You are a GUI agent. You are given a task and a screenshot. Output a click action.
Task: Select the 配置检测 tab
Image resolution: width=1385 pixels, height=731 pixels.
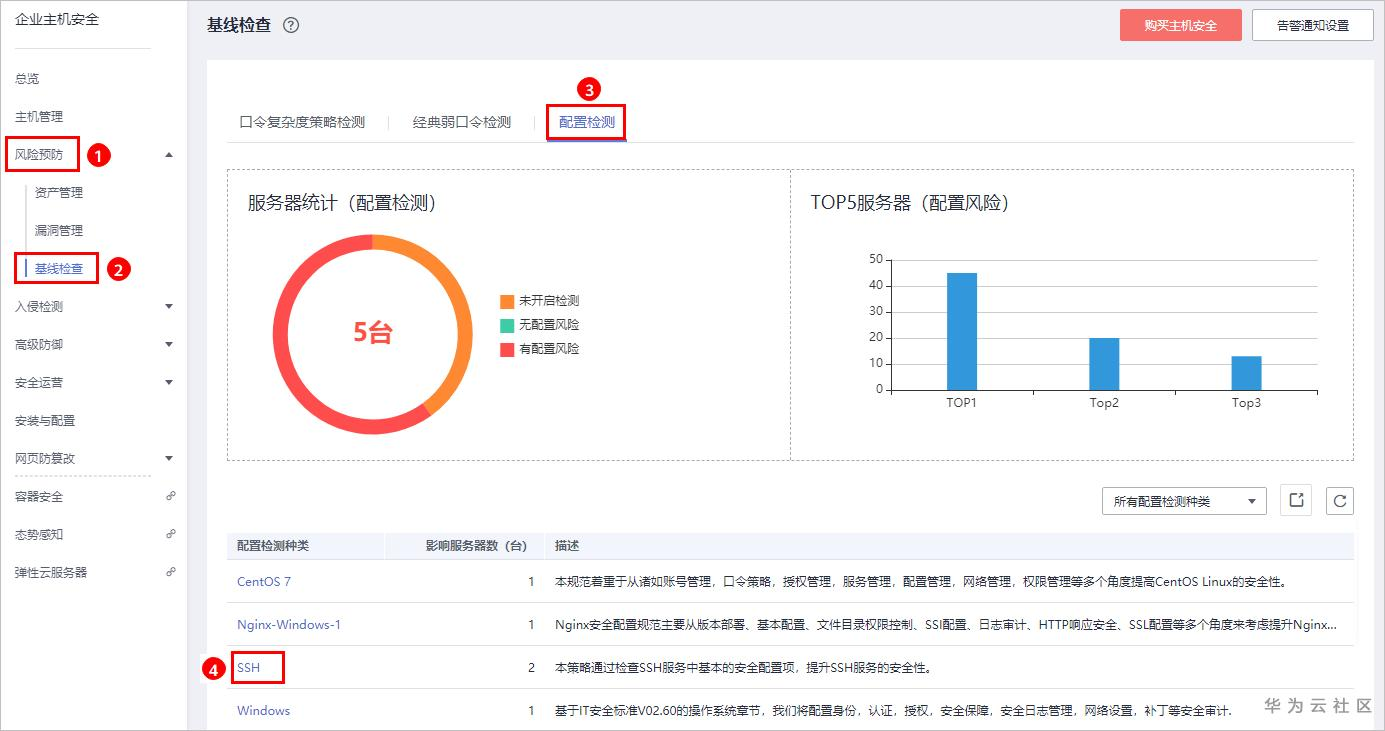click(x=587, y=123)
